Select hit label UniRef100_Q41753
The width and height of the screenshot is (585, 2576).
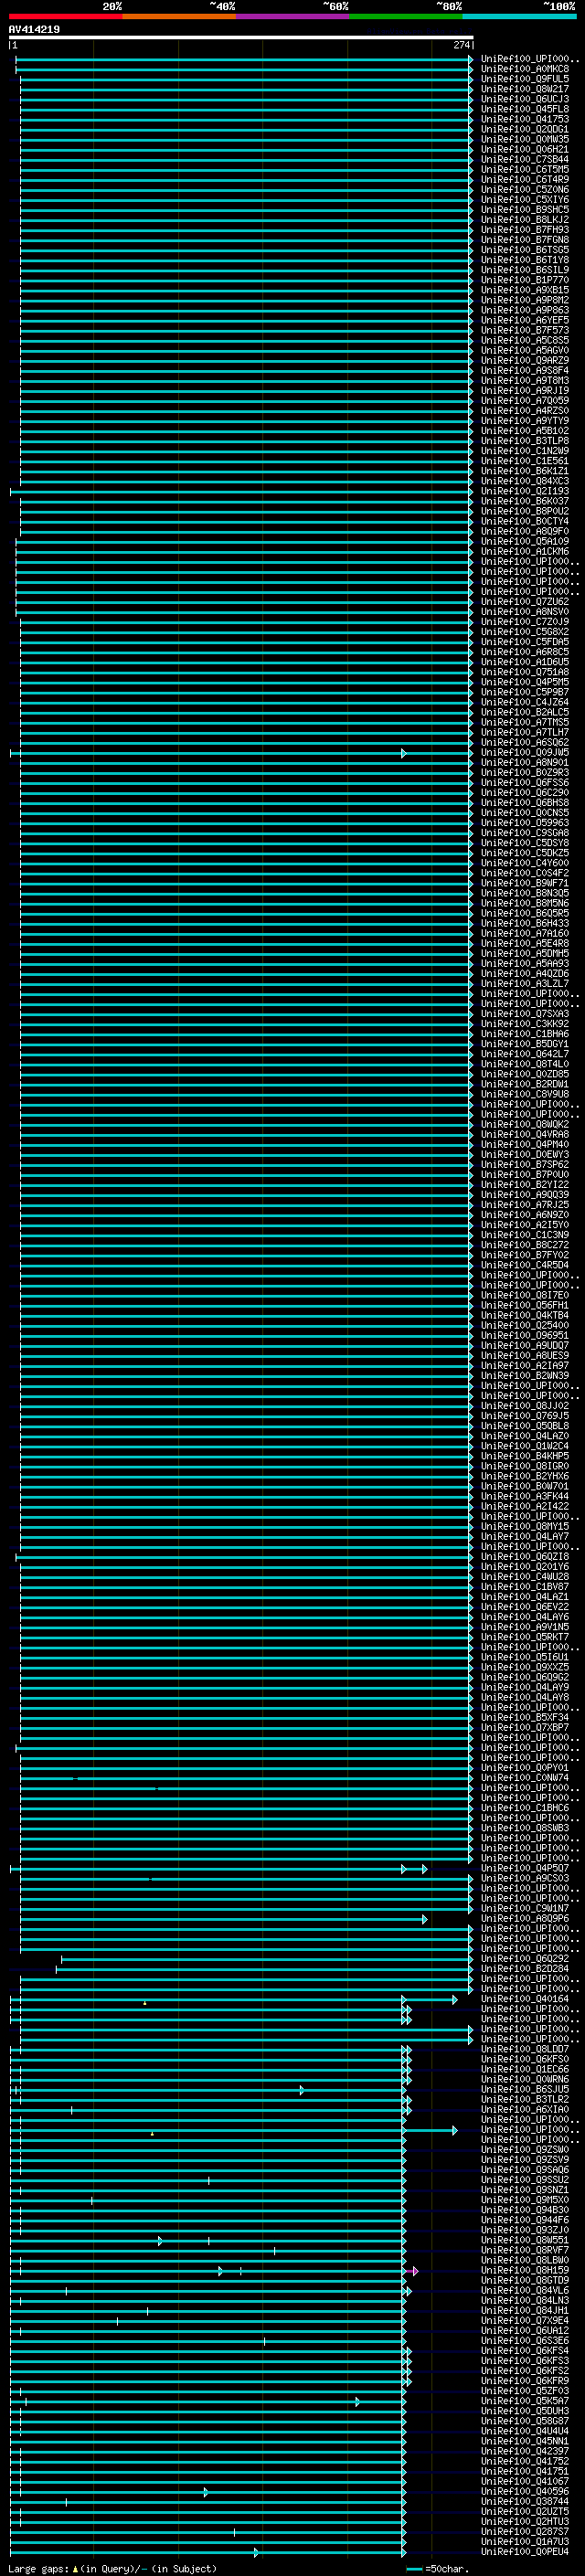coord(525,119)
